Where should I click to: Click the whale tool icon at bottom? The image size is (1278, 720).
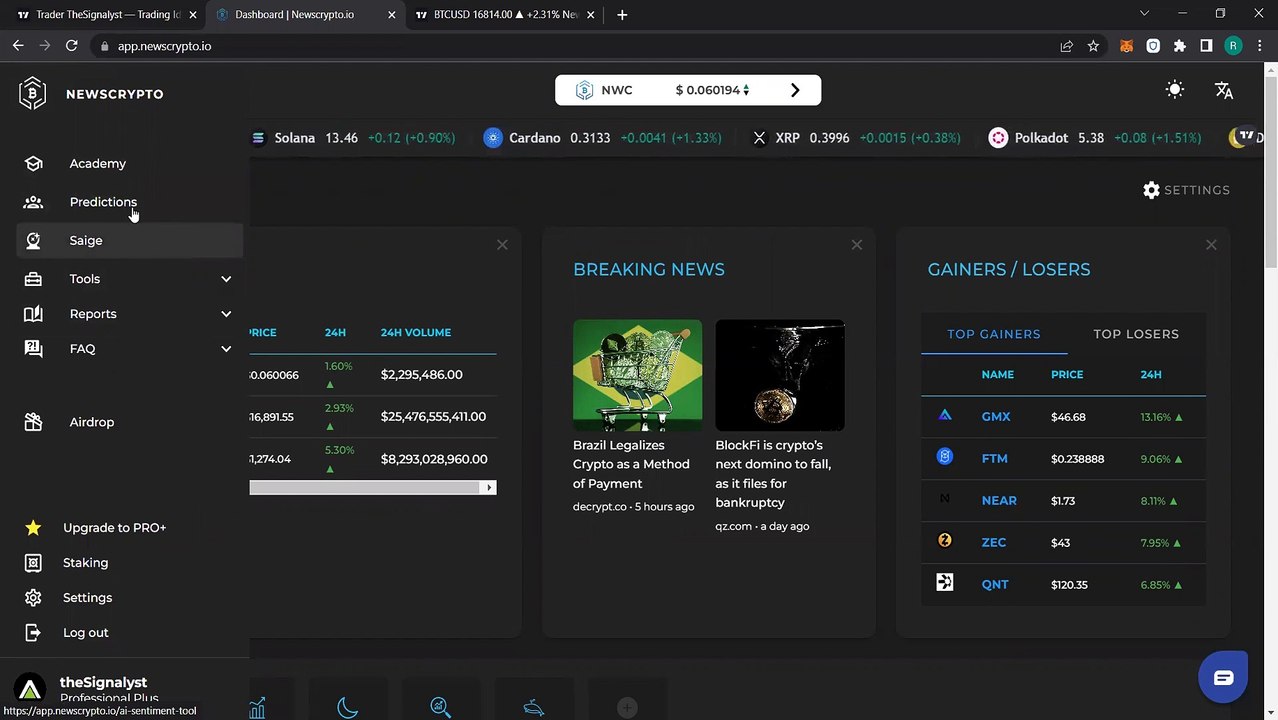tap(534, 708)
